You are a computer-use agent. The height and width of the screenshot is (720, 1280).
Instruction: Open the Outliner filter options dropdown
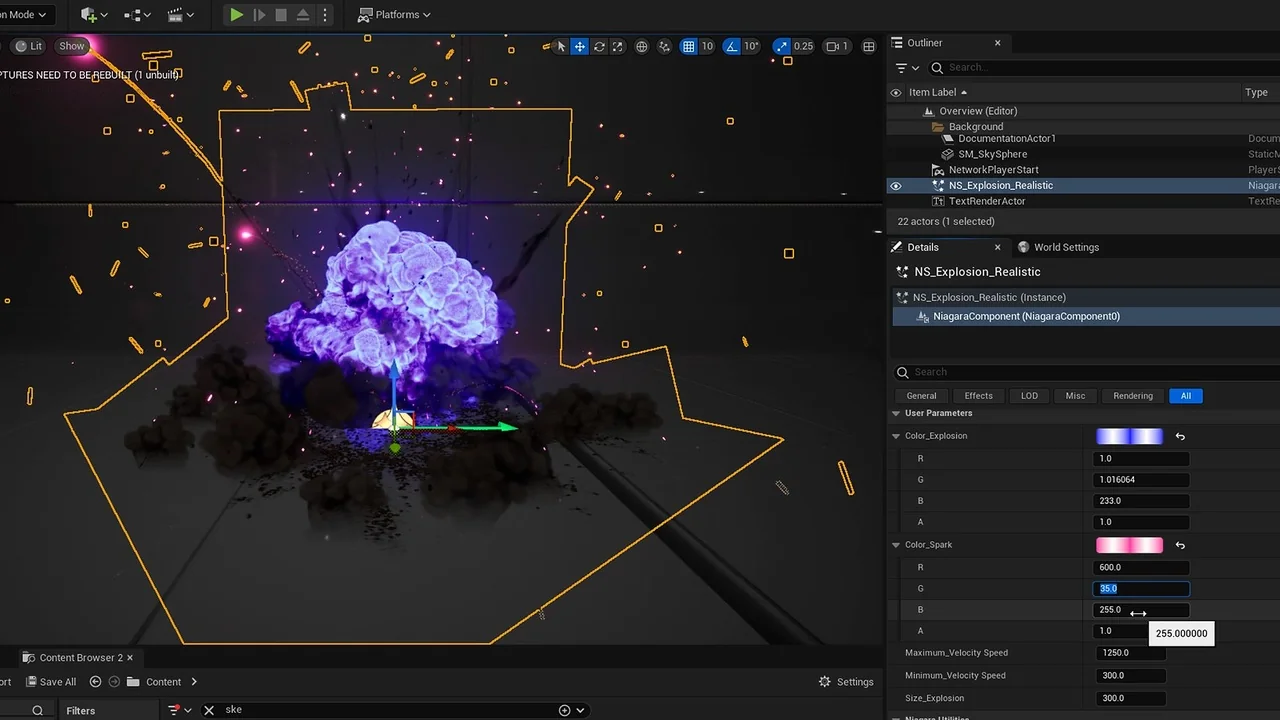click(906, 68)
